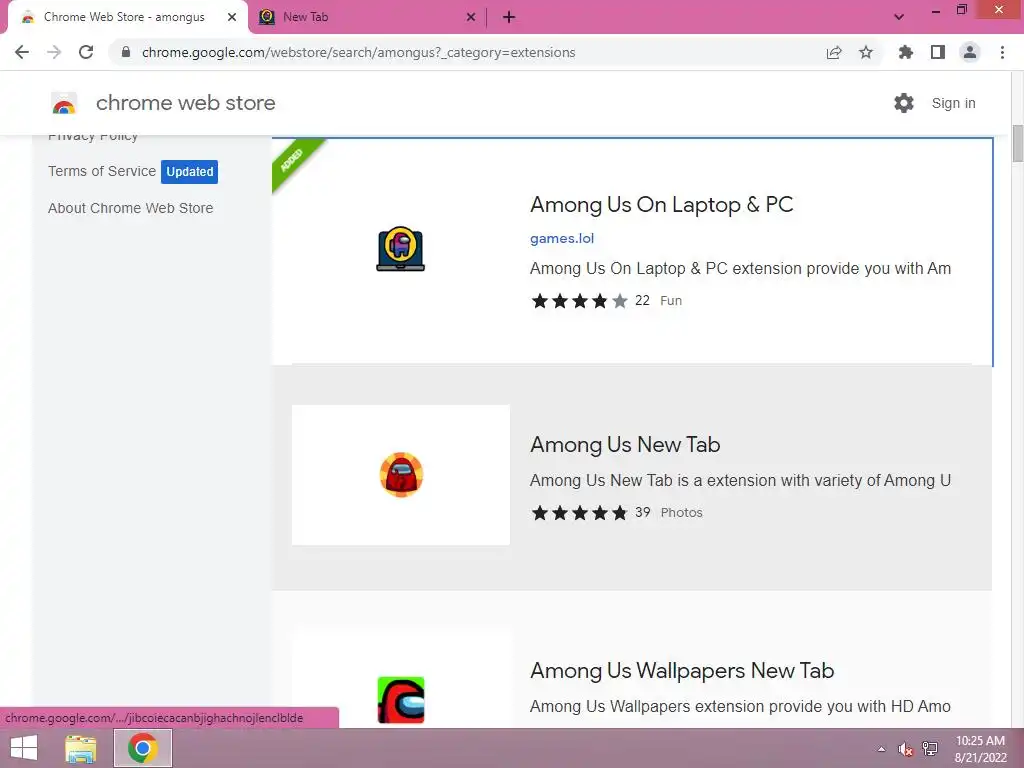Show hidden tray icons arrow
The image size is (1024, 768).
pyautogui.click(x=881, y=749)
